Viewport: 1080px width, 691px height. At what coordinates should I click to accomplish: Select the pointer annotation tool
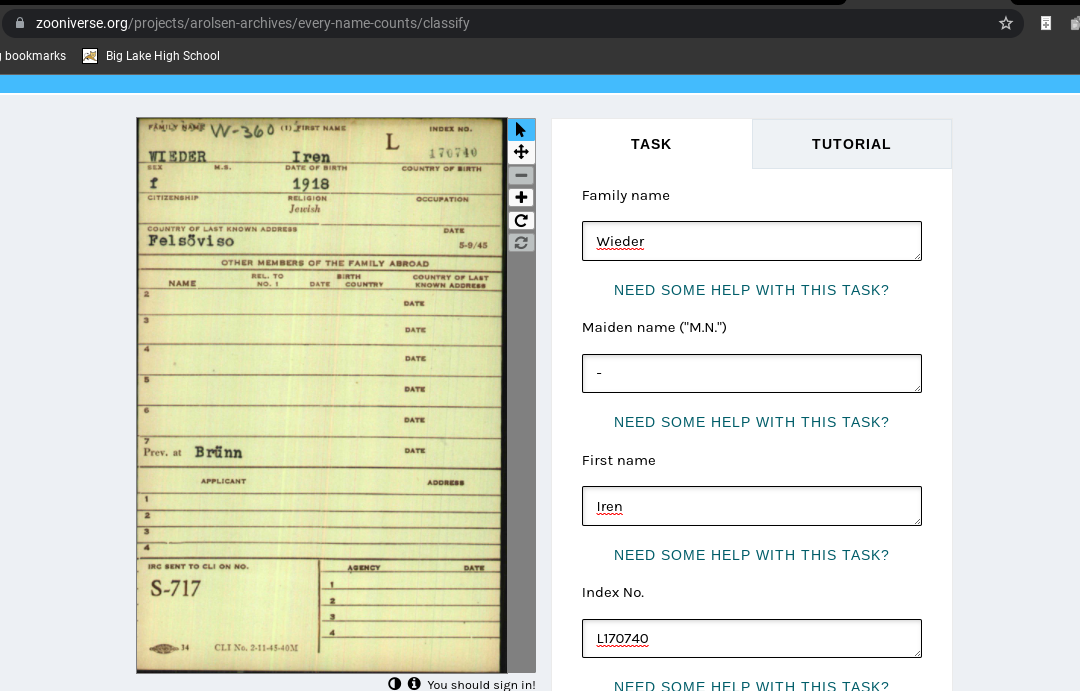tap(521, 130)
